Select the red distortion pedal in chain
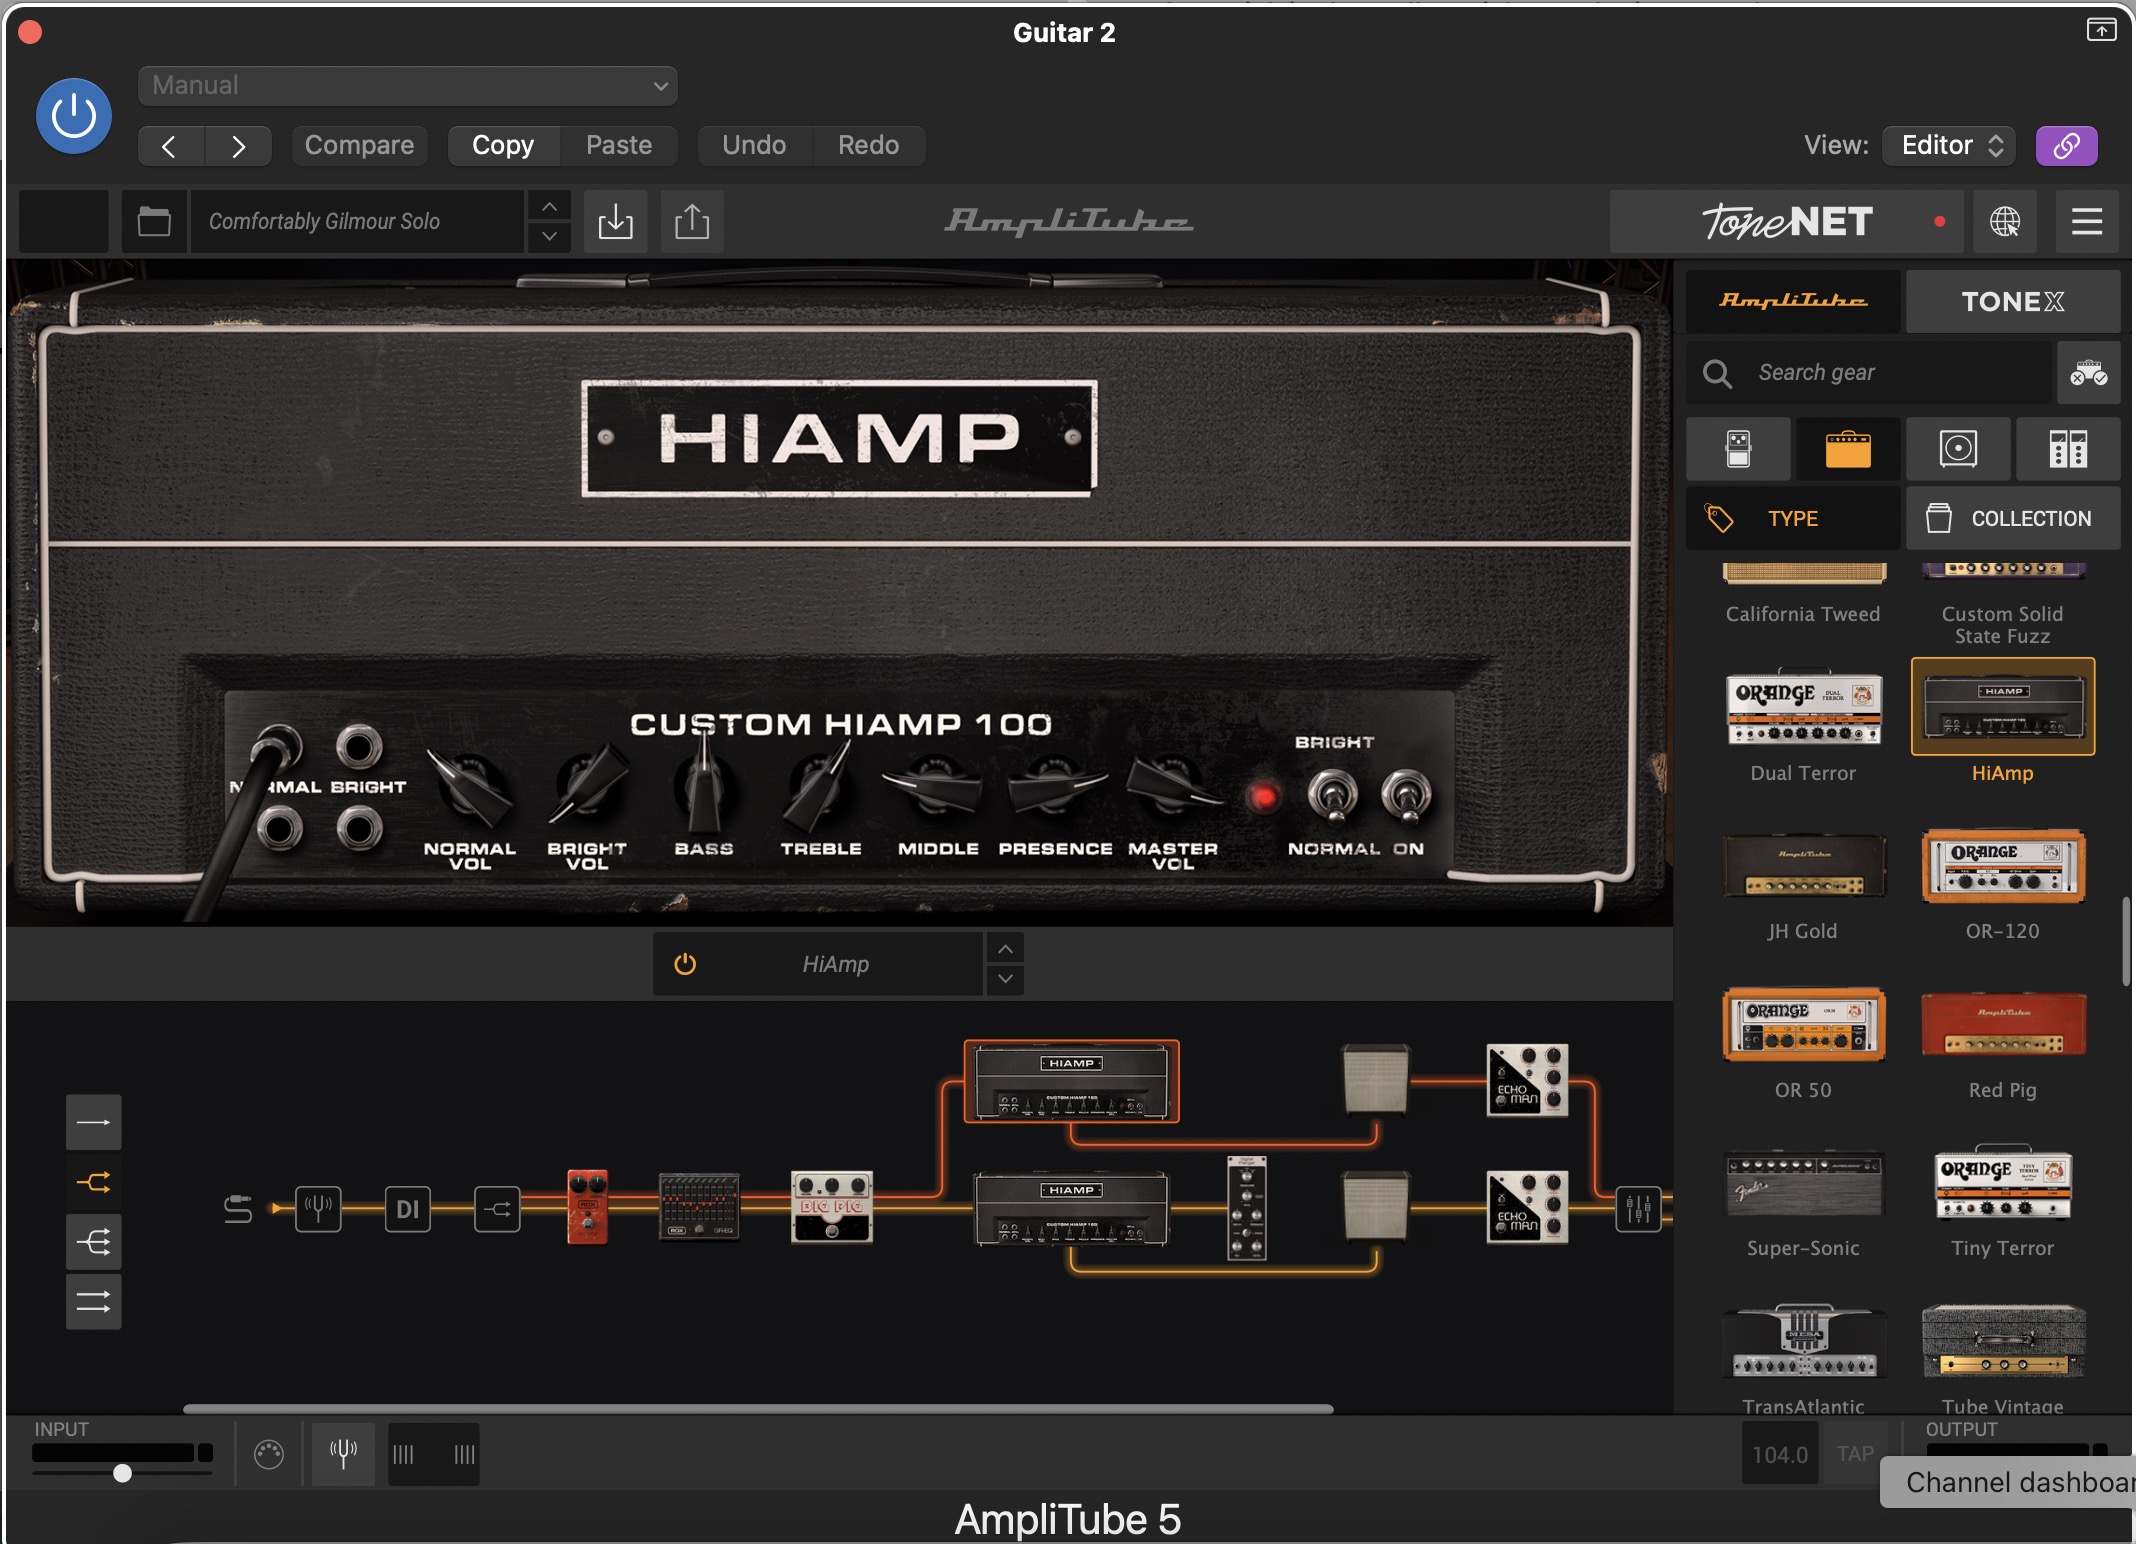2136x1544 pixels. pos(588,1207)
